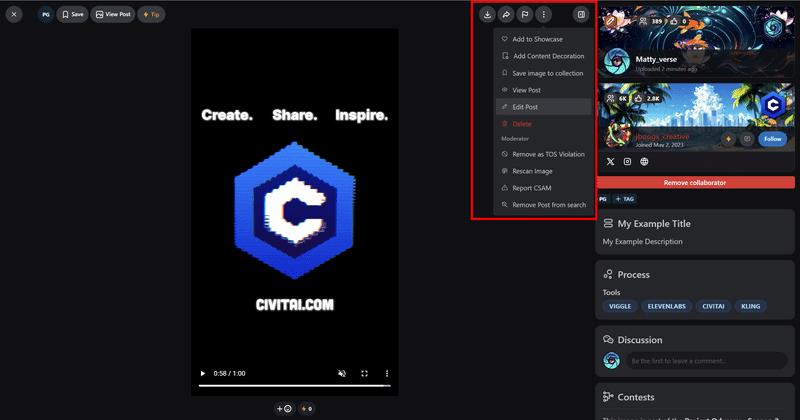Click the jboogx_creative Civitai hexagon badge
Image resolution: width=800 pixels, height=420 pixels.
(773, 105)
